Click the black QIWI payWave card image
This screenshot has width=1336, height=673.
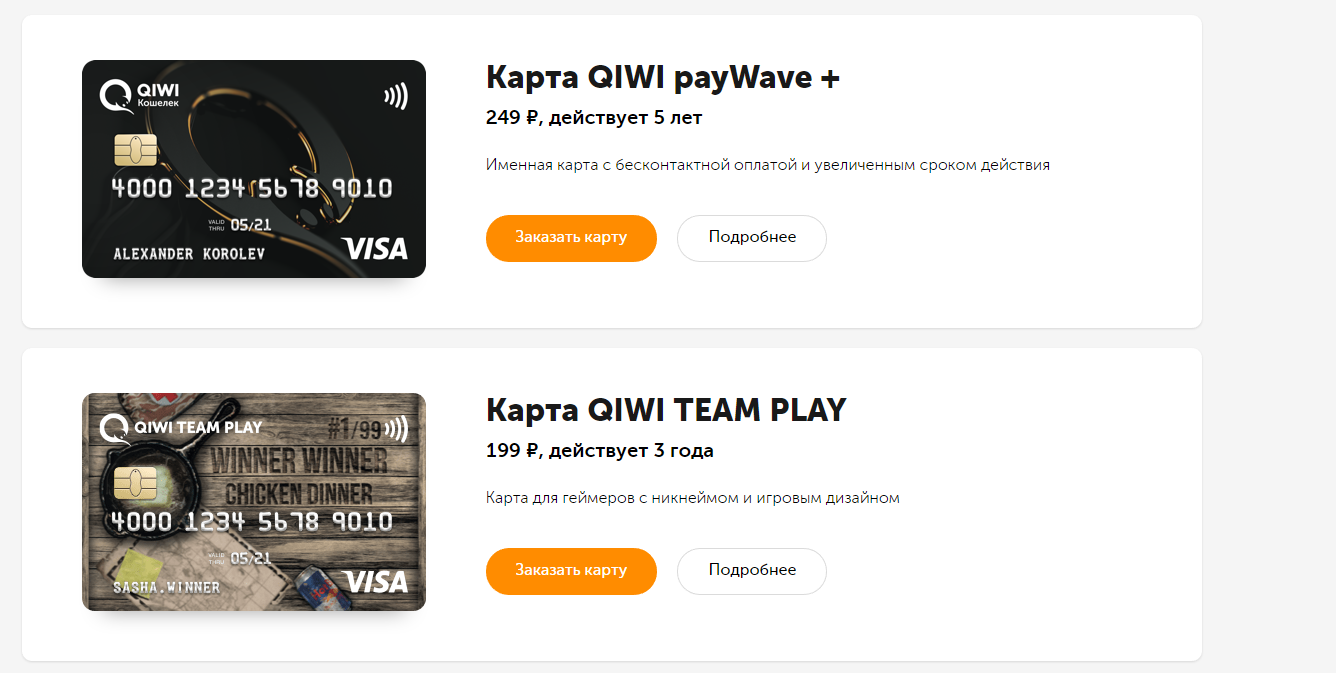point(254,169)
